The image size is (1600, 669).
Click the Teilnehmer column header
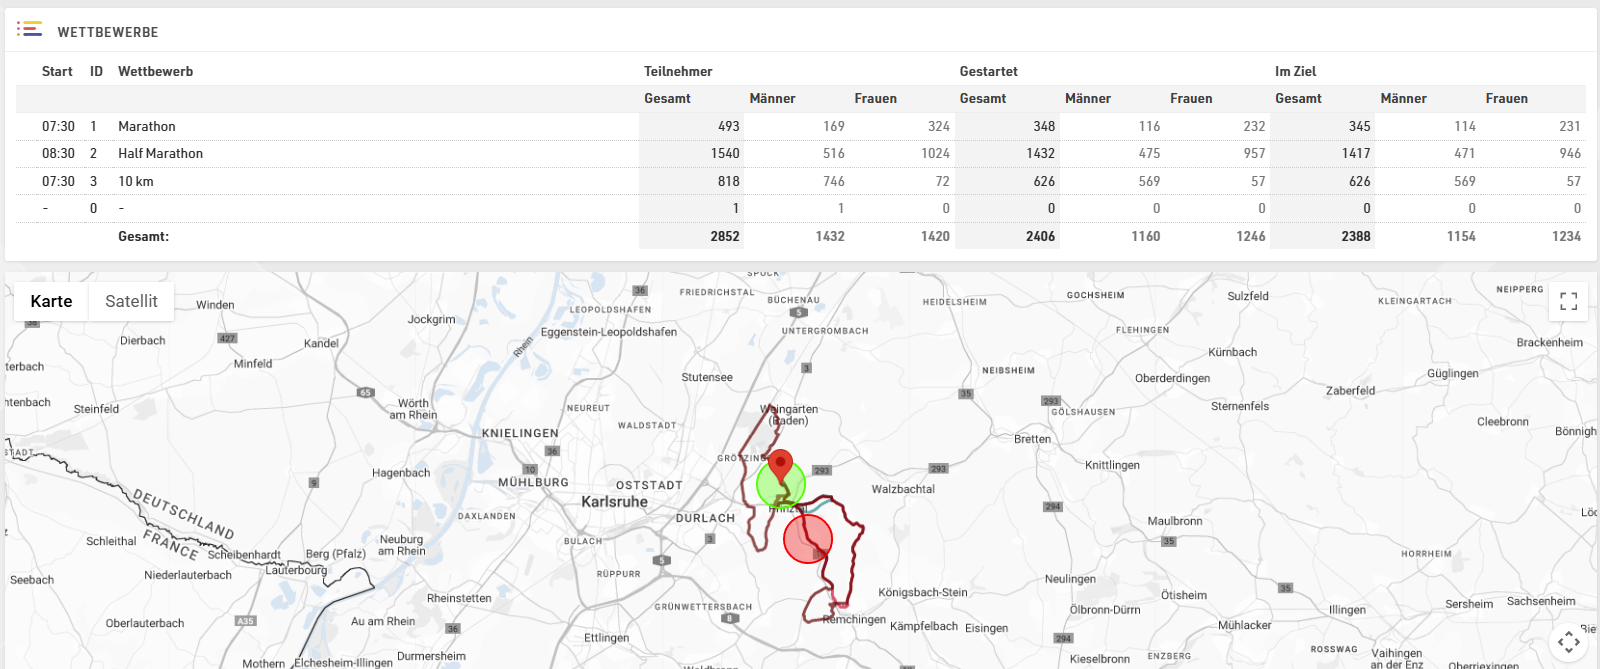678,71
